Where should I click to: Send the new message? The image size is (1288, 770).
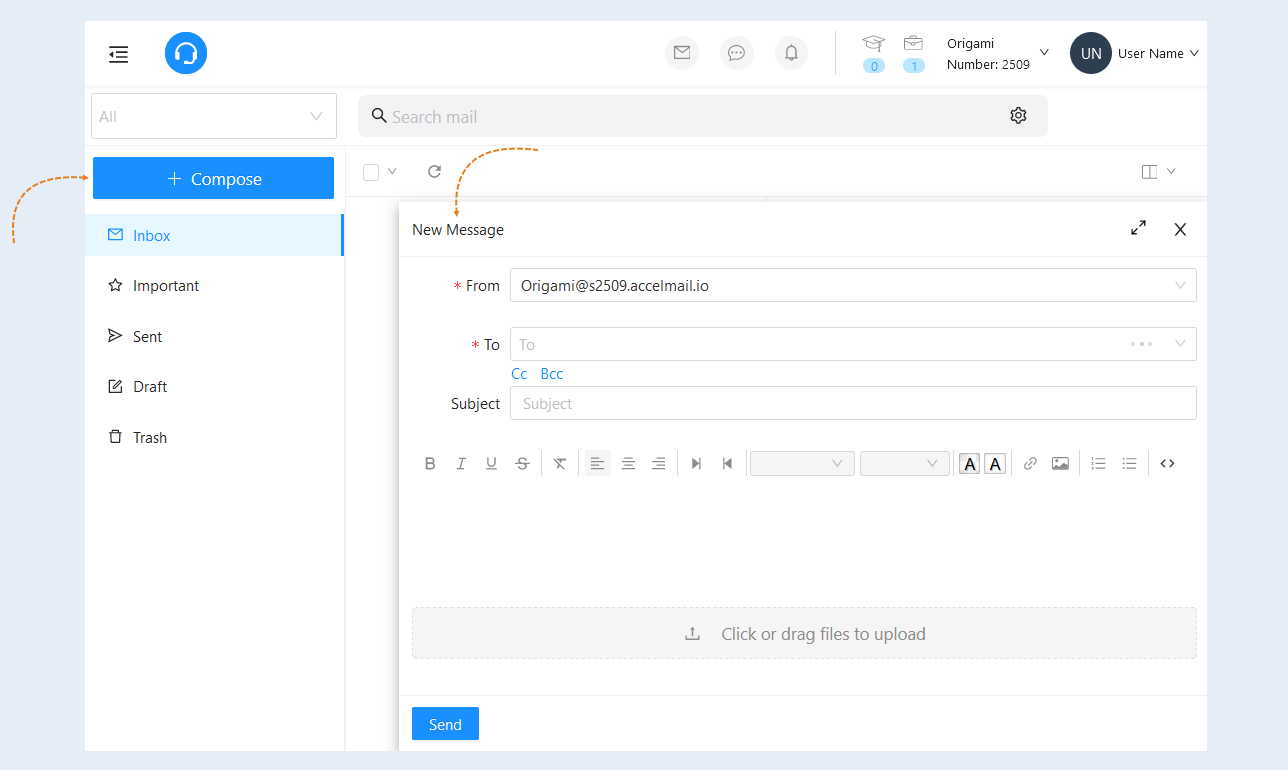pos(445,724)
